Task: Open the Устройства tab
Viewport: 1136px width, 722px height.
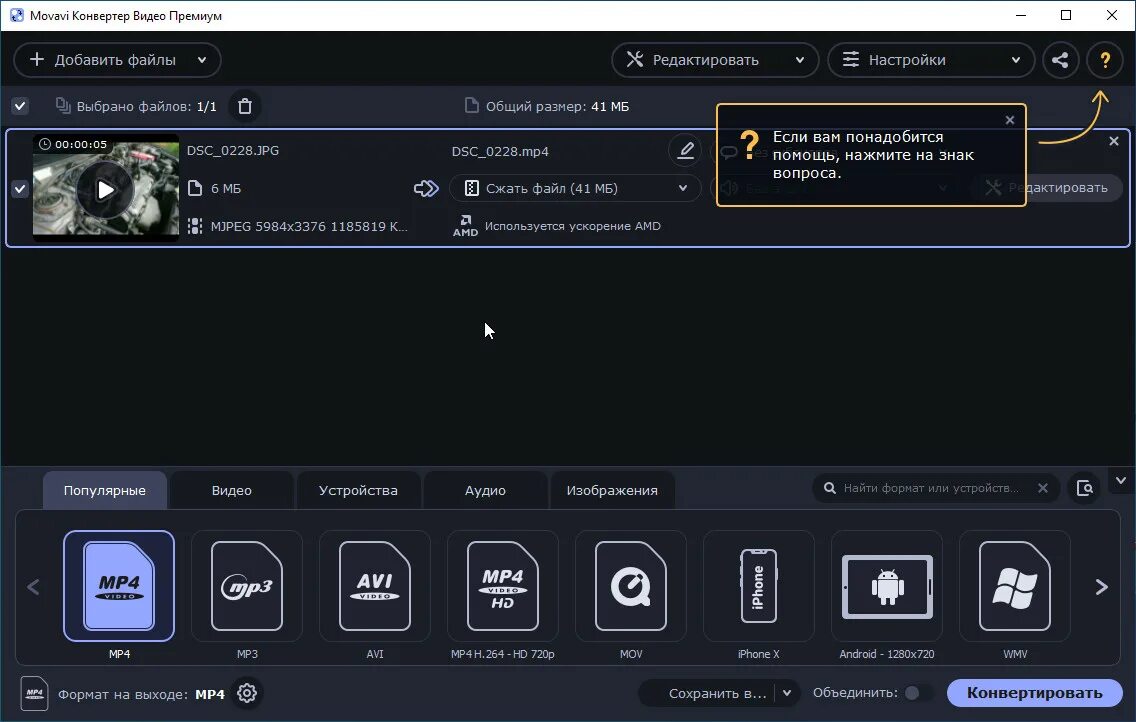Action: coord(359,490)
